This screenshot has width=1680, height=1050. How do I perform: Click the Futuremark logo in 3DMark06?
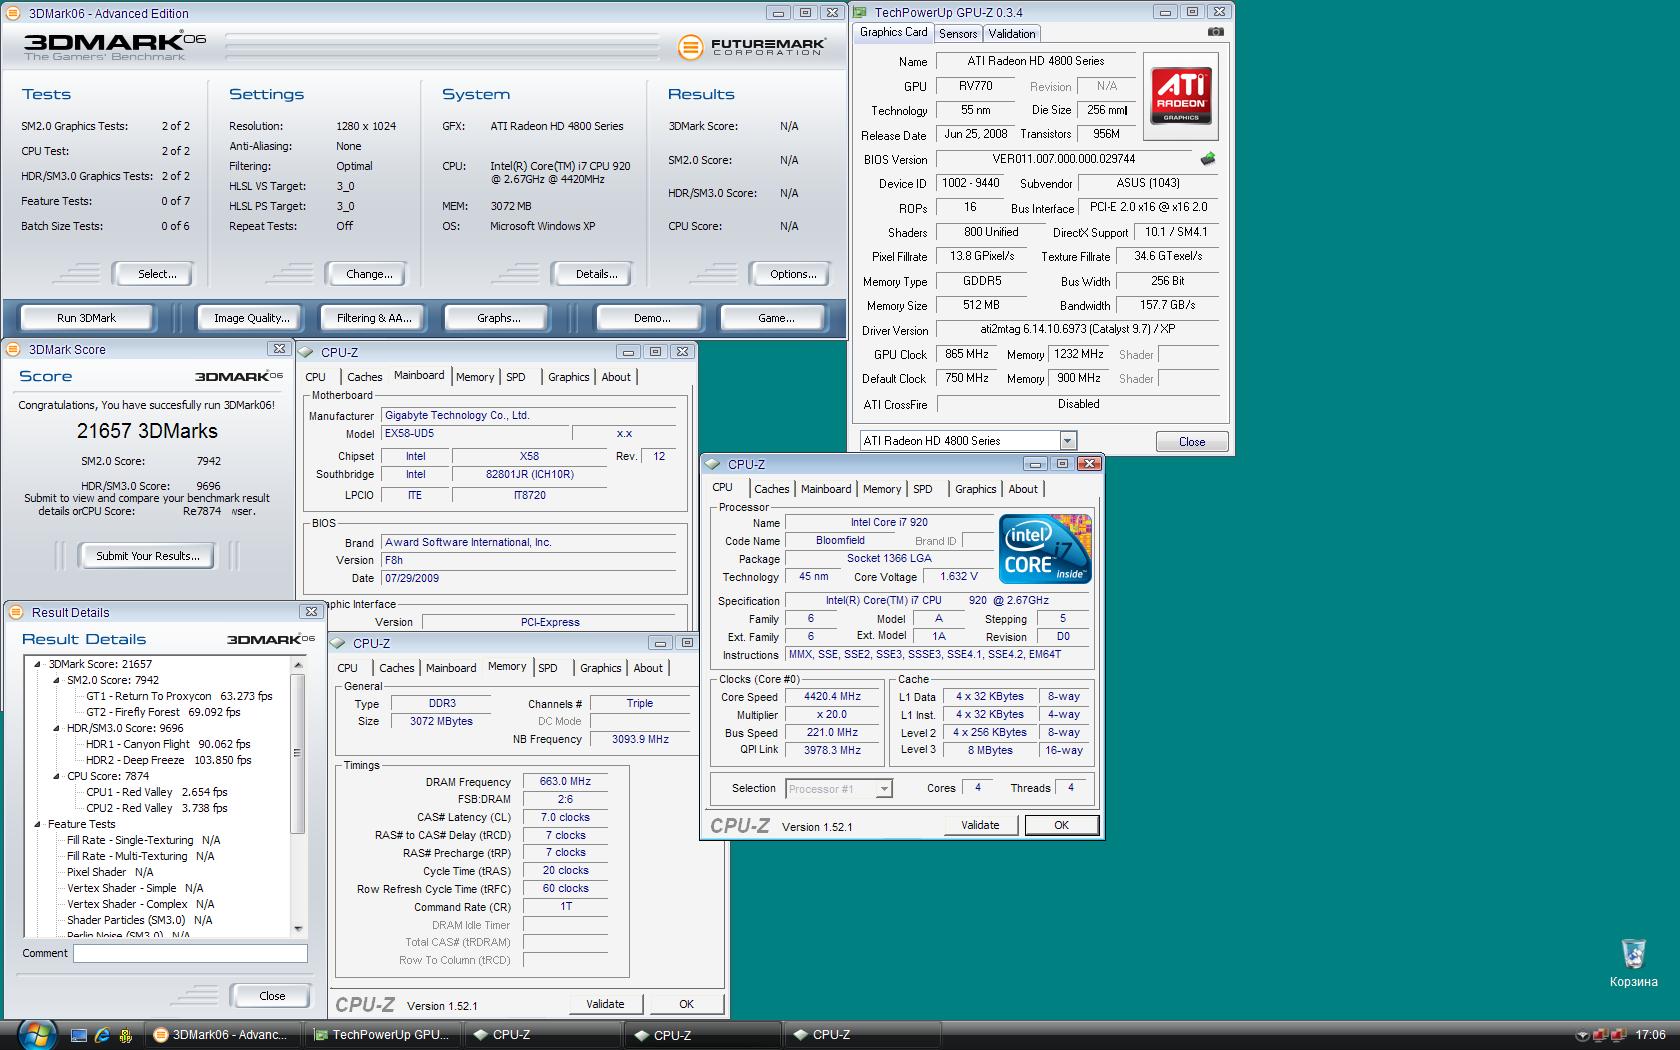(751, 46)
